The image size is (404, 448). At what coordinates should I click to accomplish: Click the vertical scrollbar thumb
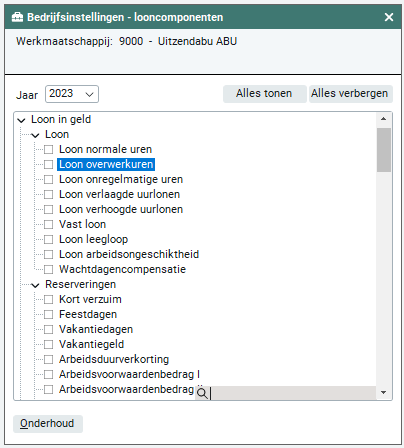tap(384, 150)
